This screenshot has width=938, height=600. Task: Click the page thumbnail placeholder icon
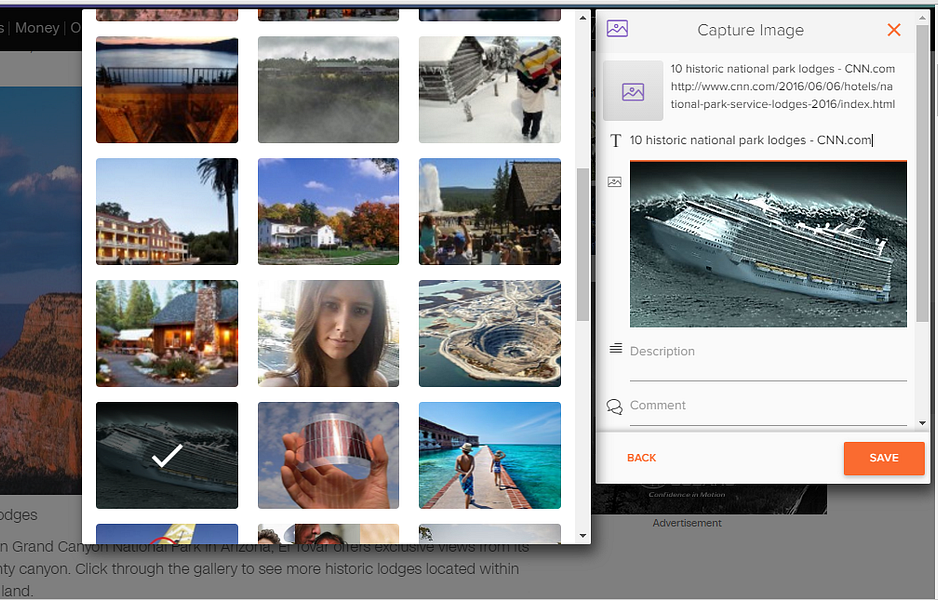(x=633, y=91)
